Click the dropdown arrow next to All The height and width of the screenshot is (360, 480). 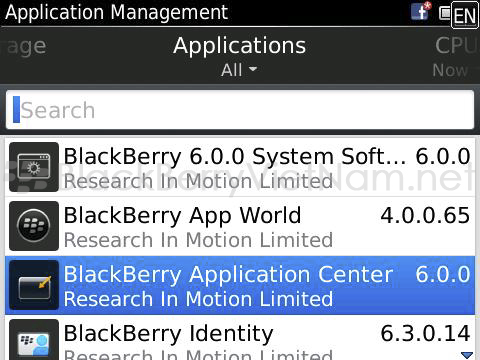253,69
